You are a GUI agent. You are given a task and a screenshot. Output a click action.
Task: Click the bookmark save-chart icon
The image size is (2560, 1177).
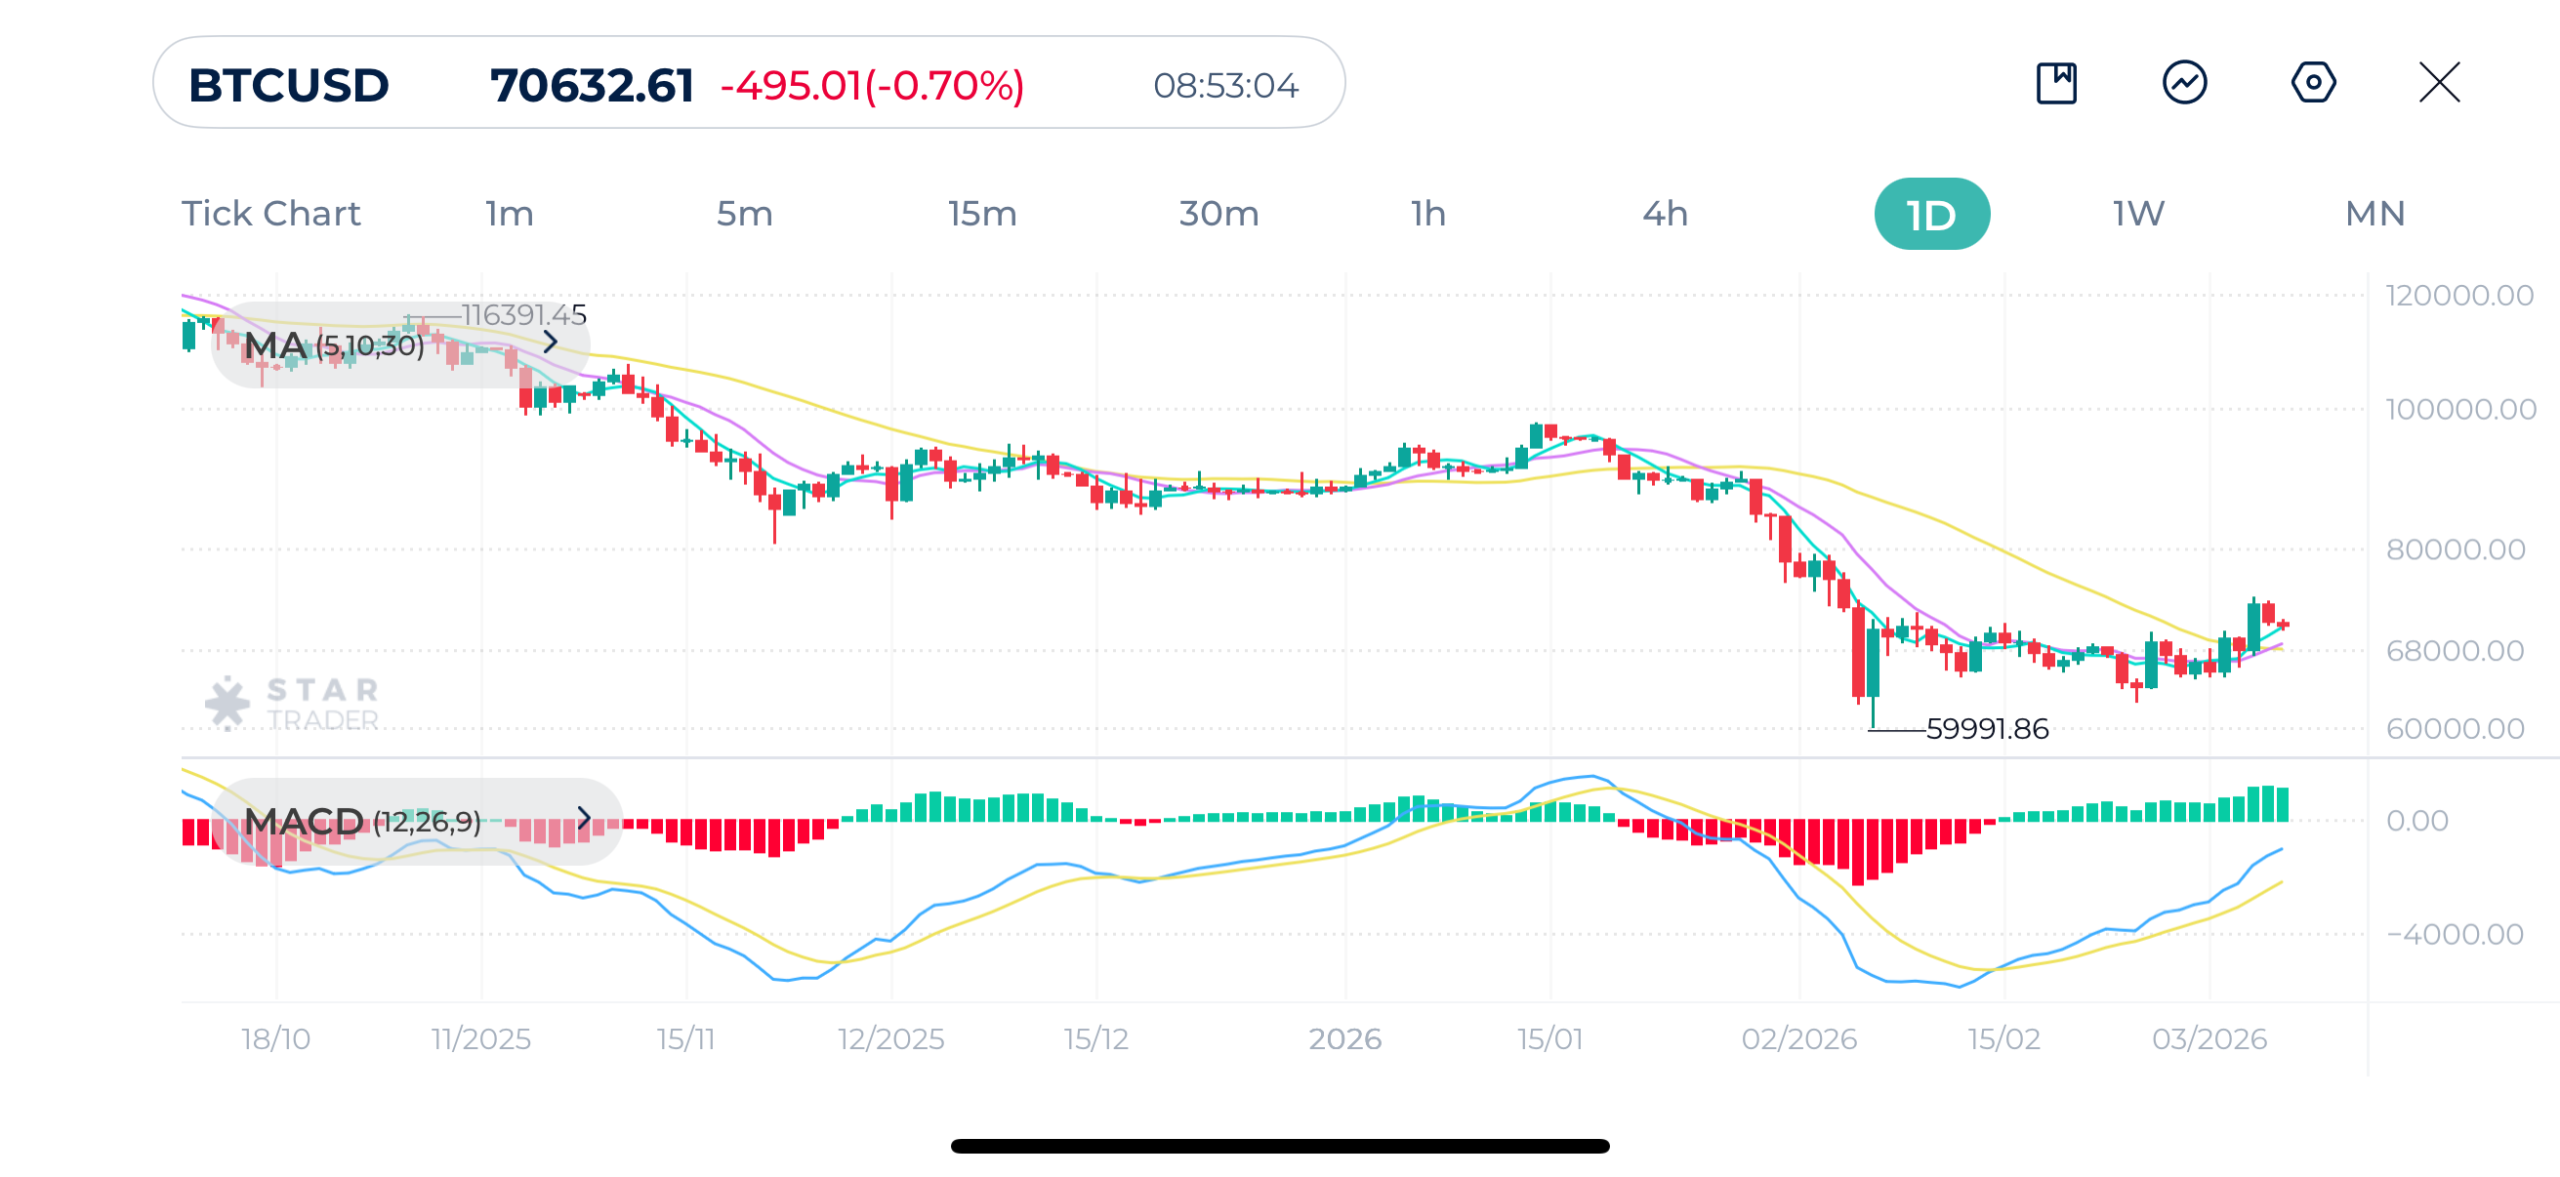point(2056,84)
